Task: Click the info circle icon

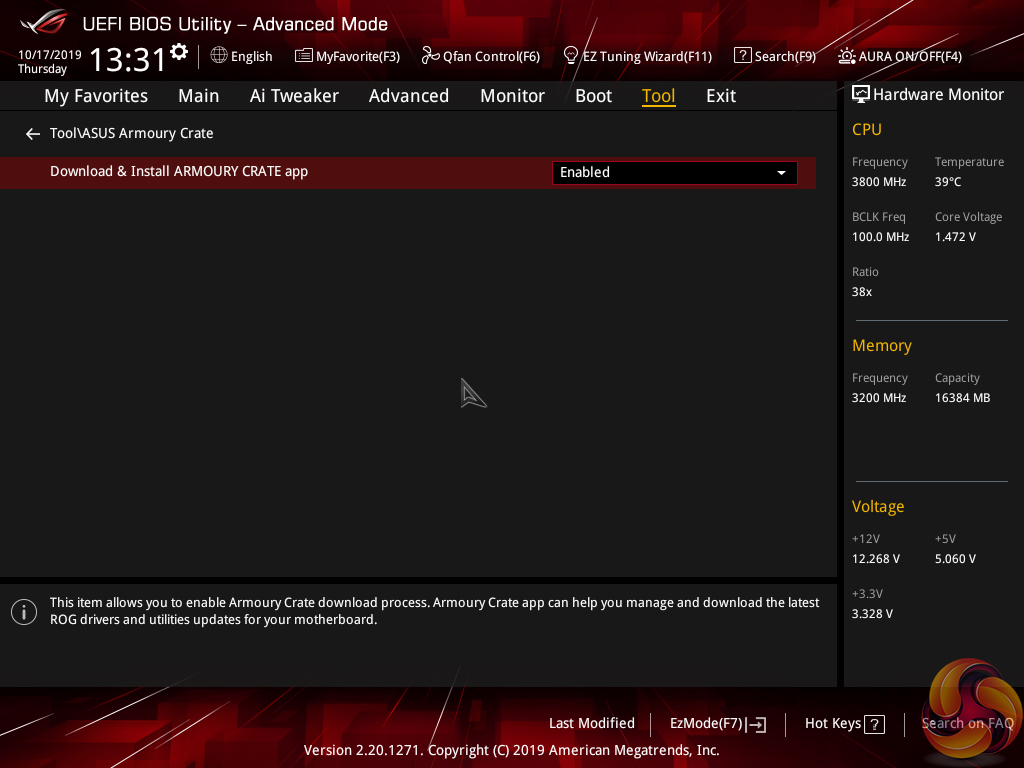Action: tap(24, 612)
